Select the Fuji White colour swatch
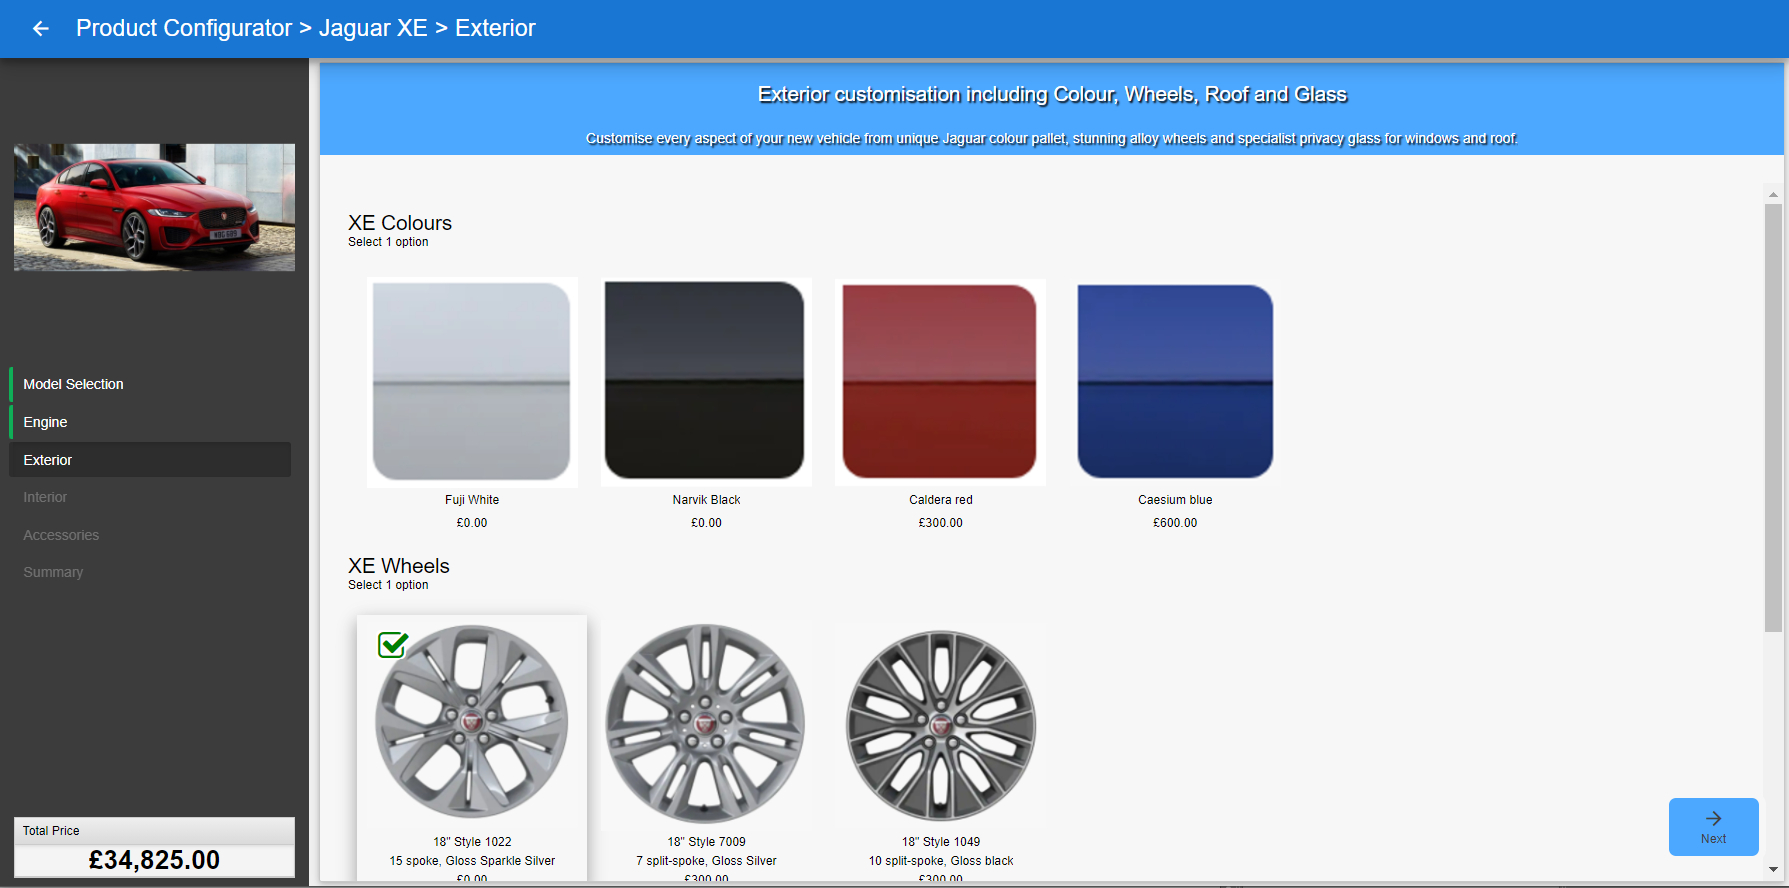 [x=472, y=381]
